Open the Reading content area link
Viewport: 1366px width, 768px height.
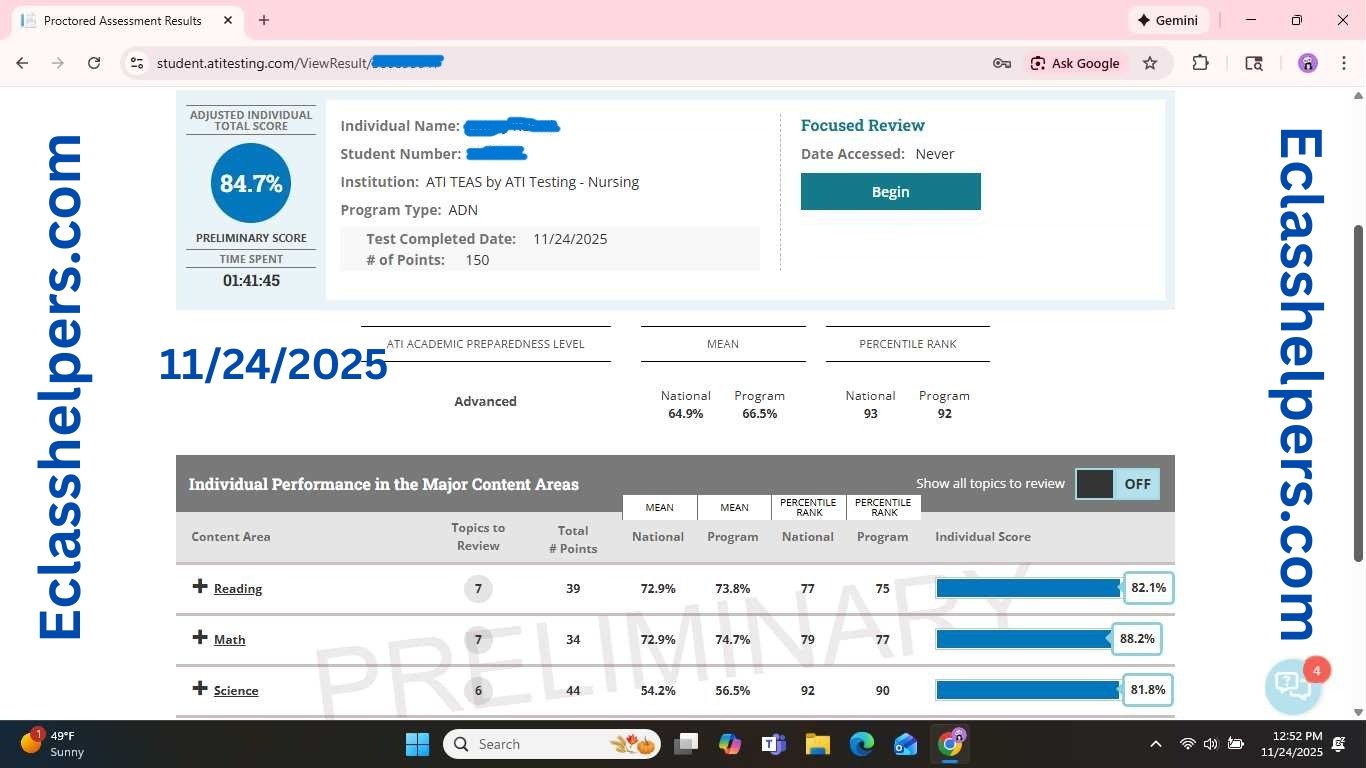pyautogui.click(x=238, y=589)
